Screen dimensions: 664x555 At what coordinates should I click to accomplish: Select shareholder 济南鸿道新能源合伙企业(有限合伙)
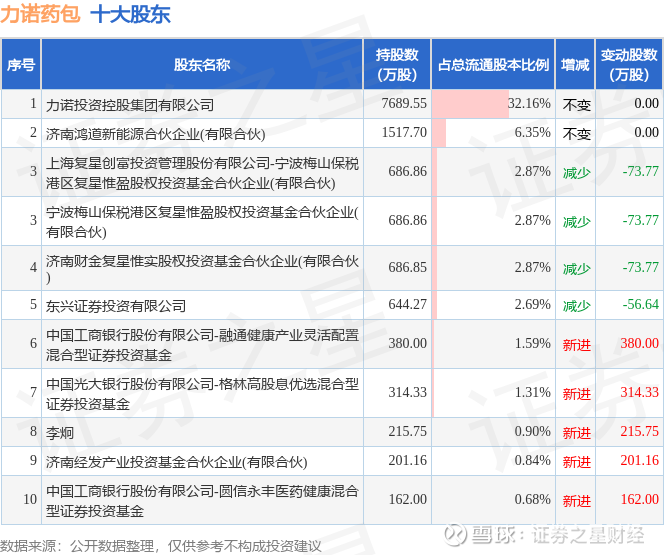pos(155,134)
